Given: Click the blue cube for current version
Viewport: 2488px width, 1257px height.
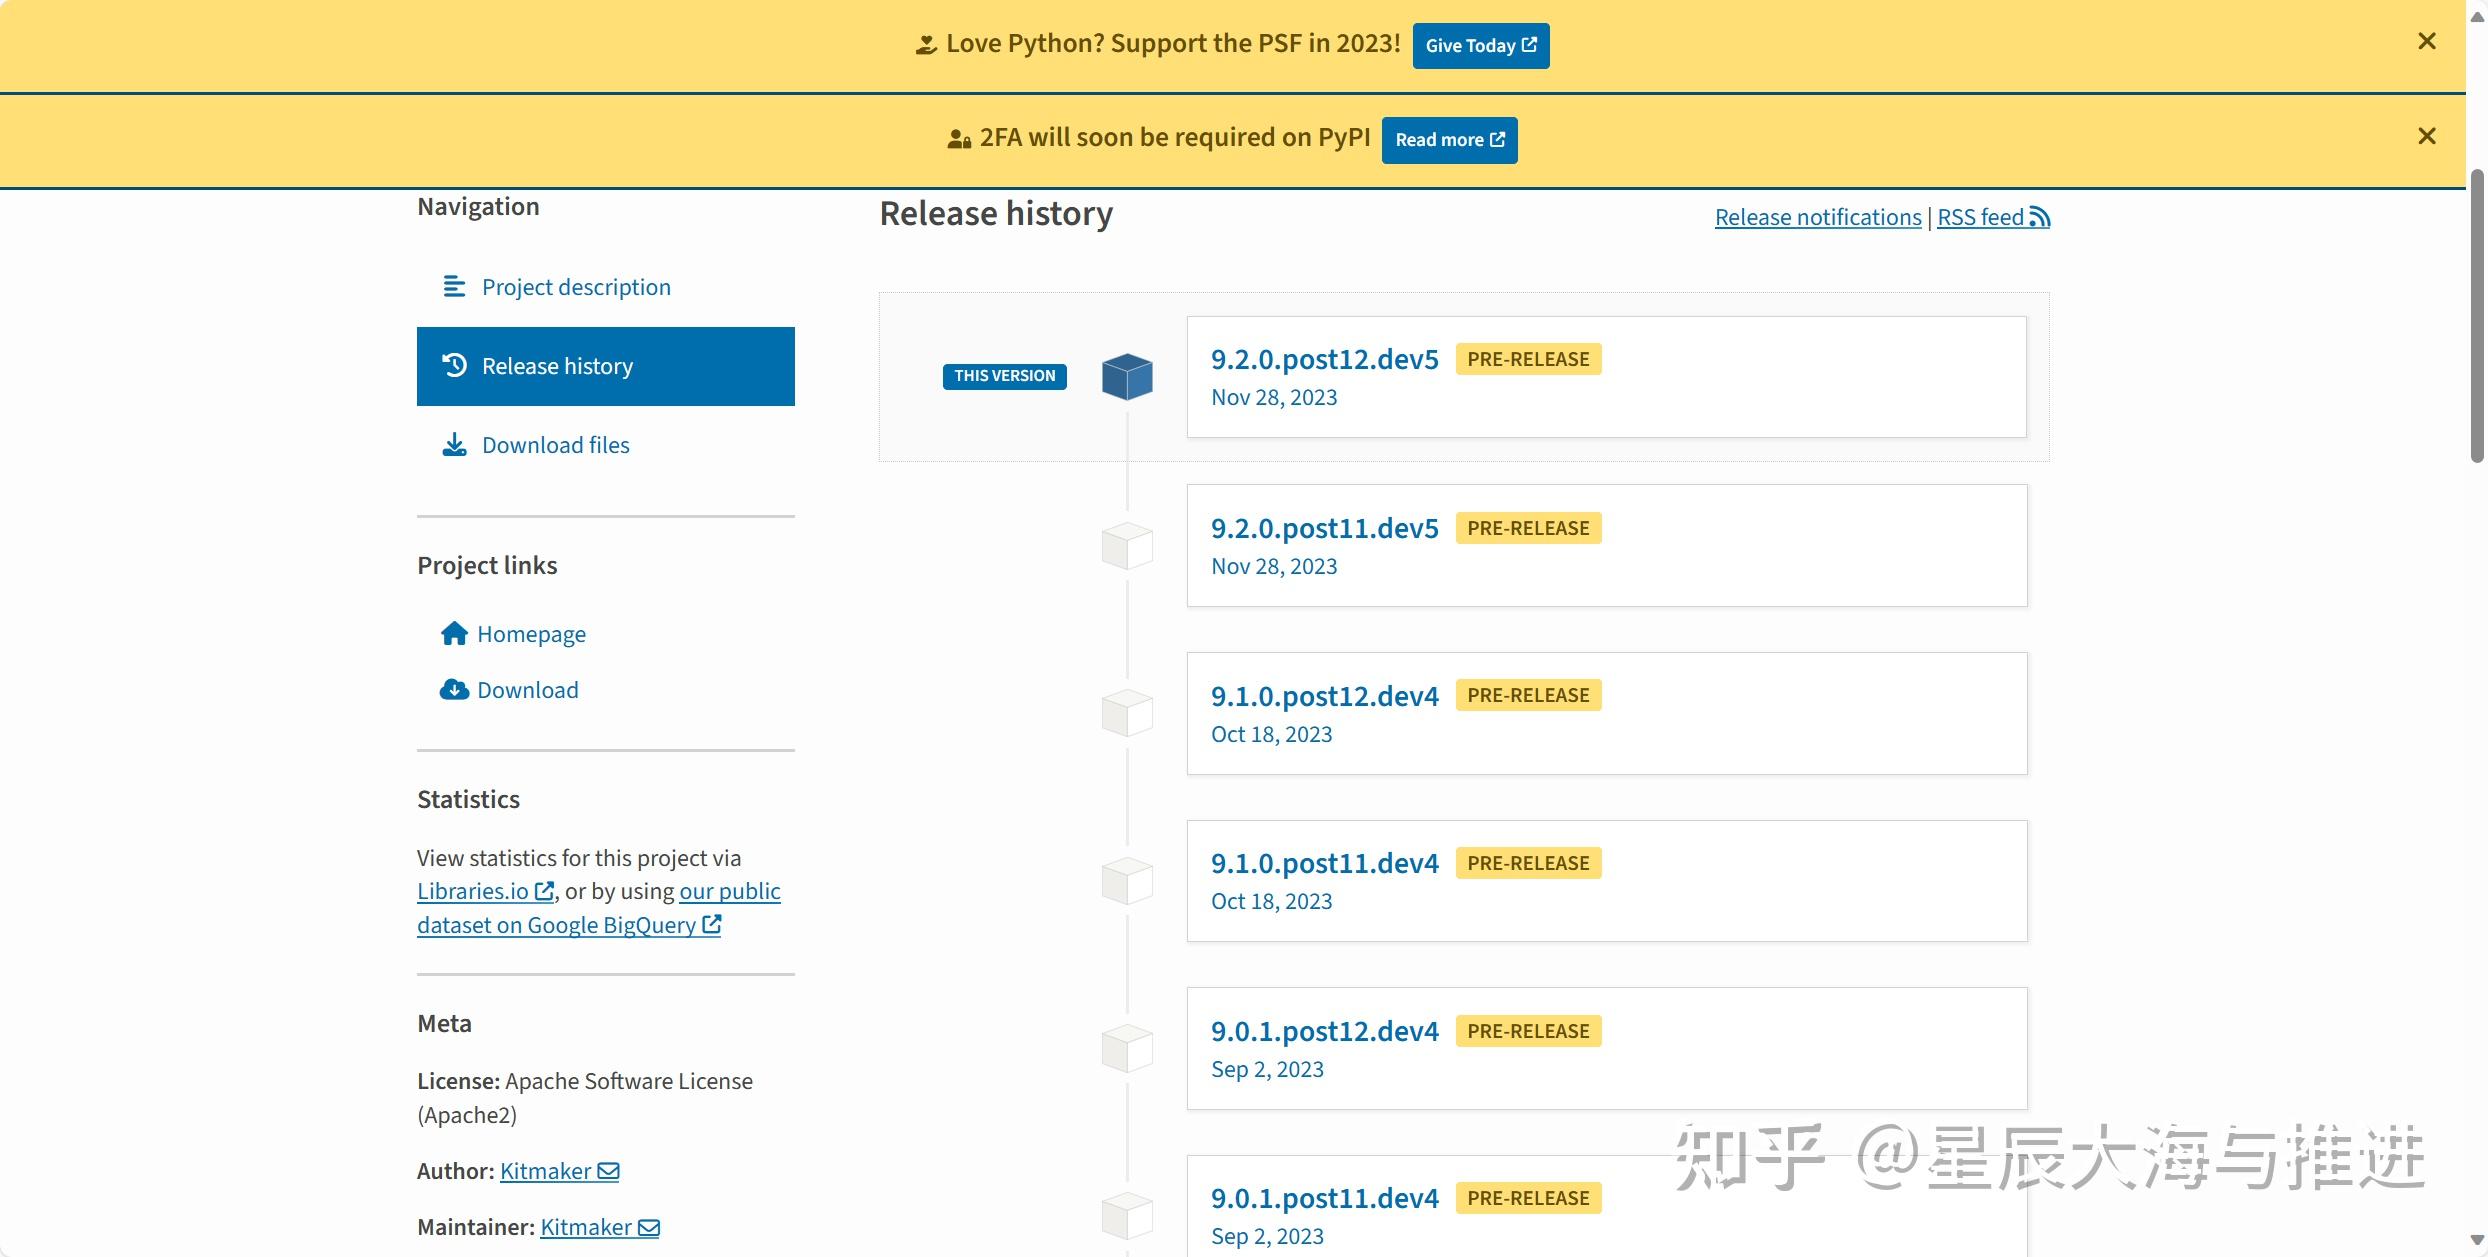Looking at the screenshot, I should (x=1127, y=377).
